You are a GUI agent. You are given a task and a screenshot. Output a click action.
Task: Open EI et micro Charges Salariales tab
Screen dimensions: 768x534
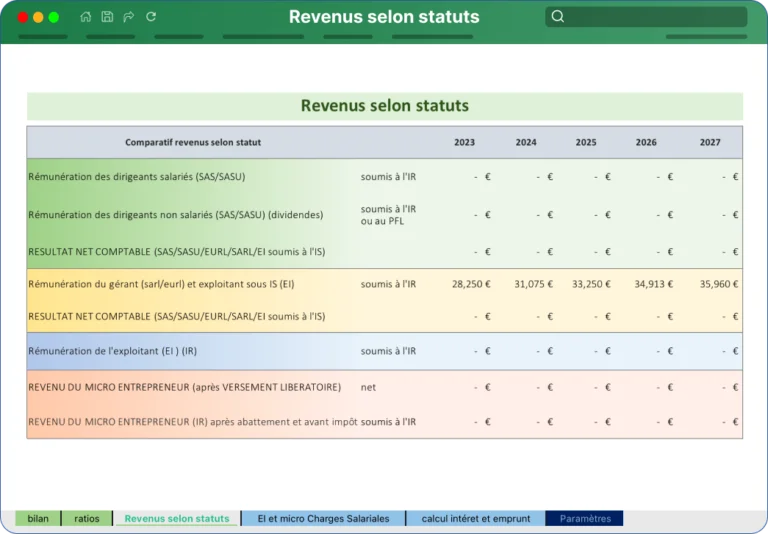323,518
